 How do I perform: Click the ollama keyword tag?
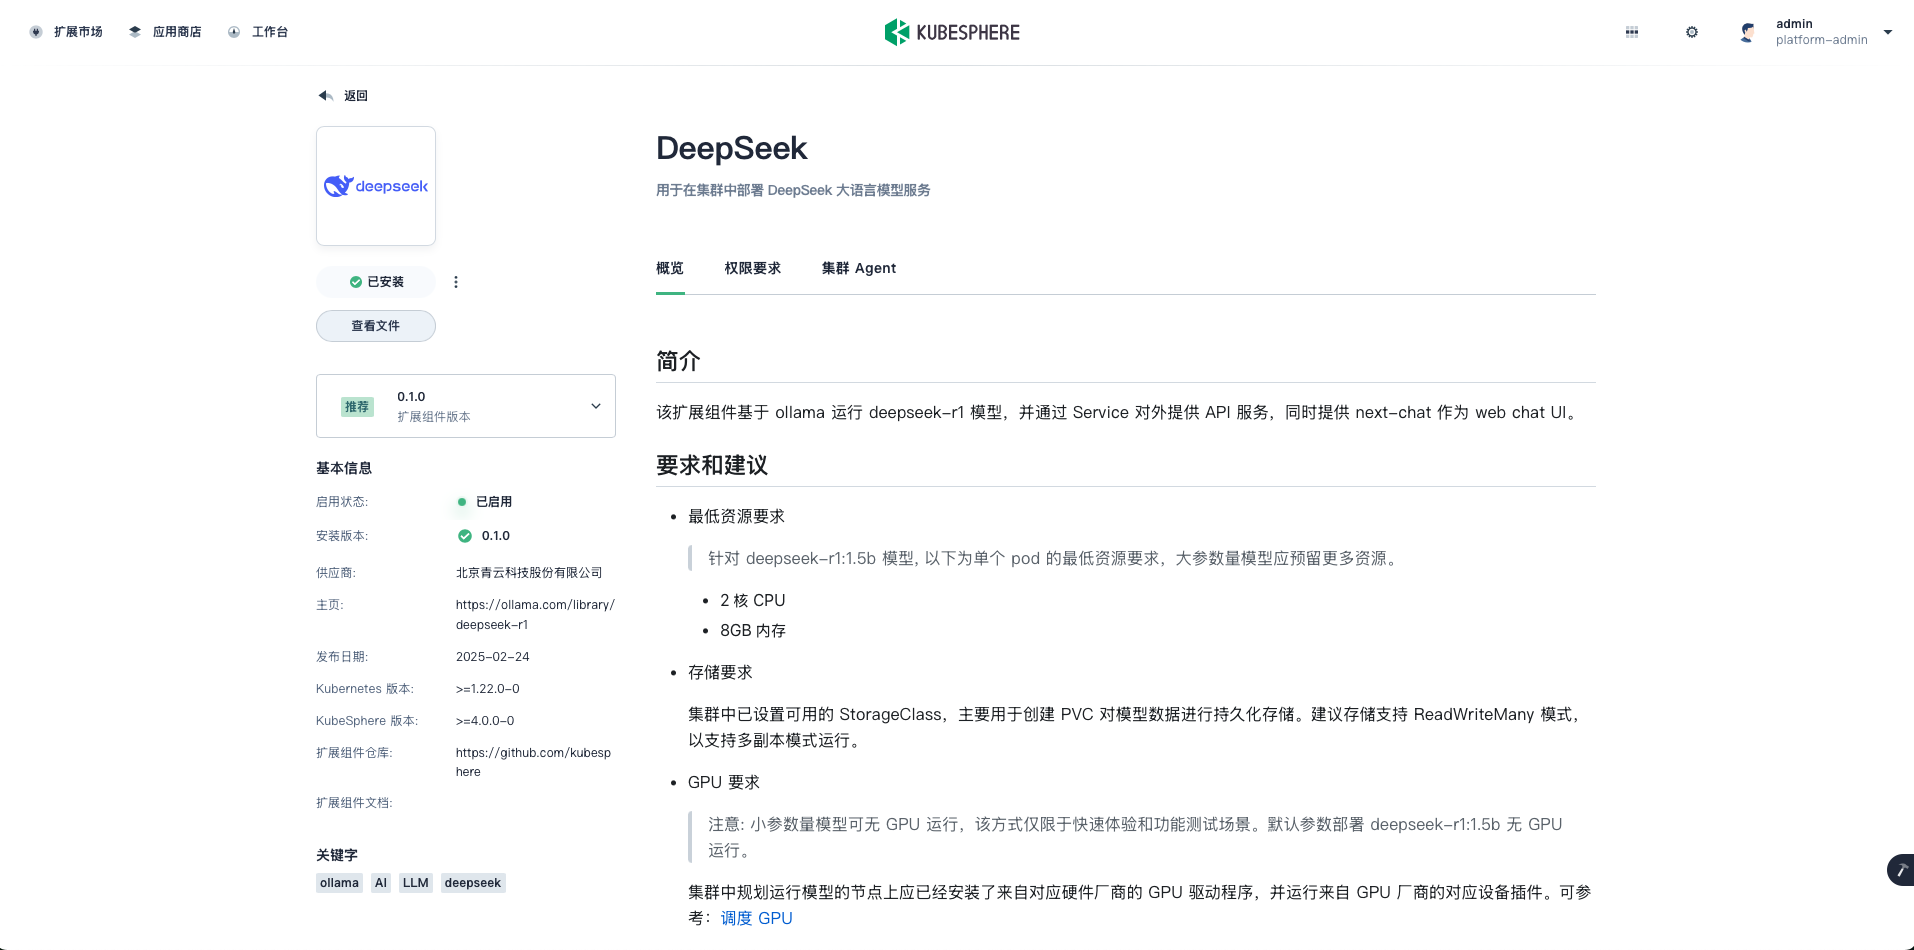pos(339,883)
